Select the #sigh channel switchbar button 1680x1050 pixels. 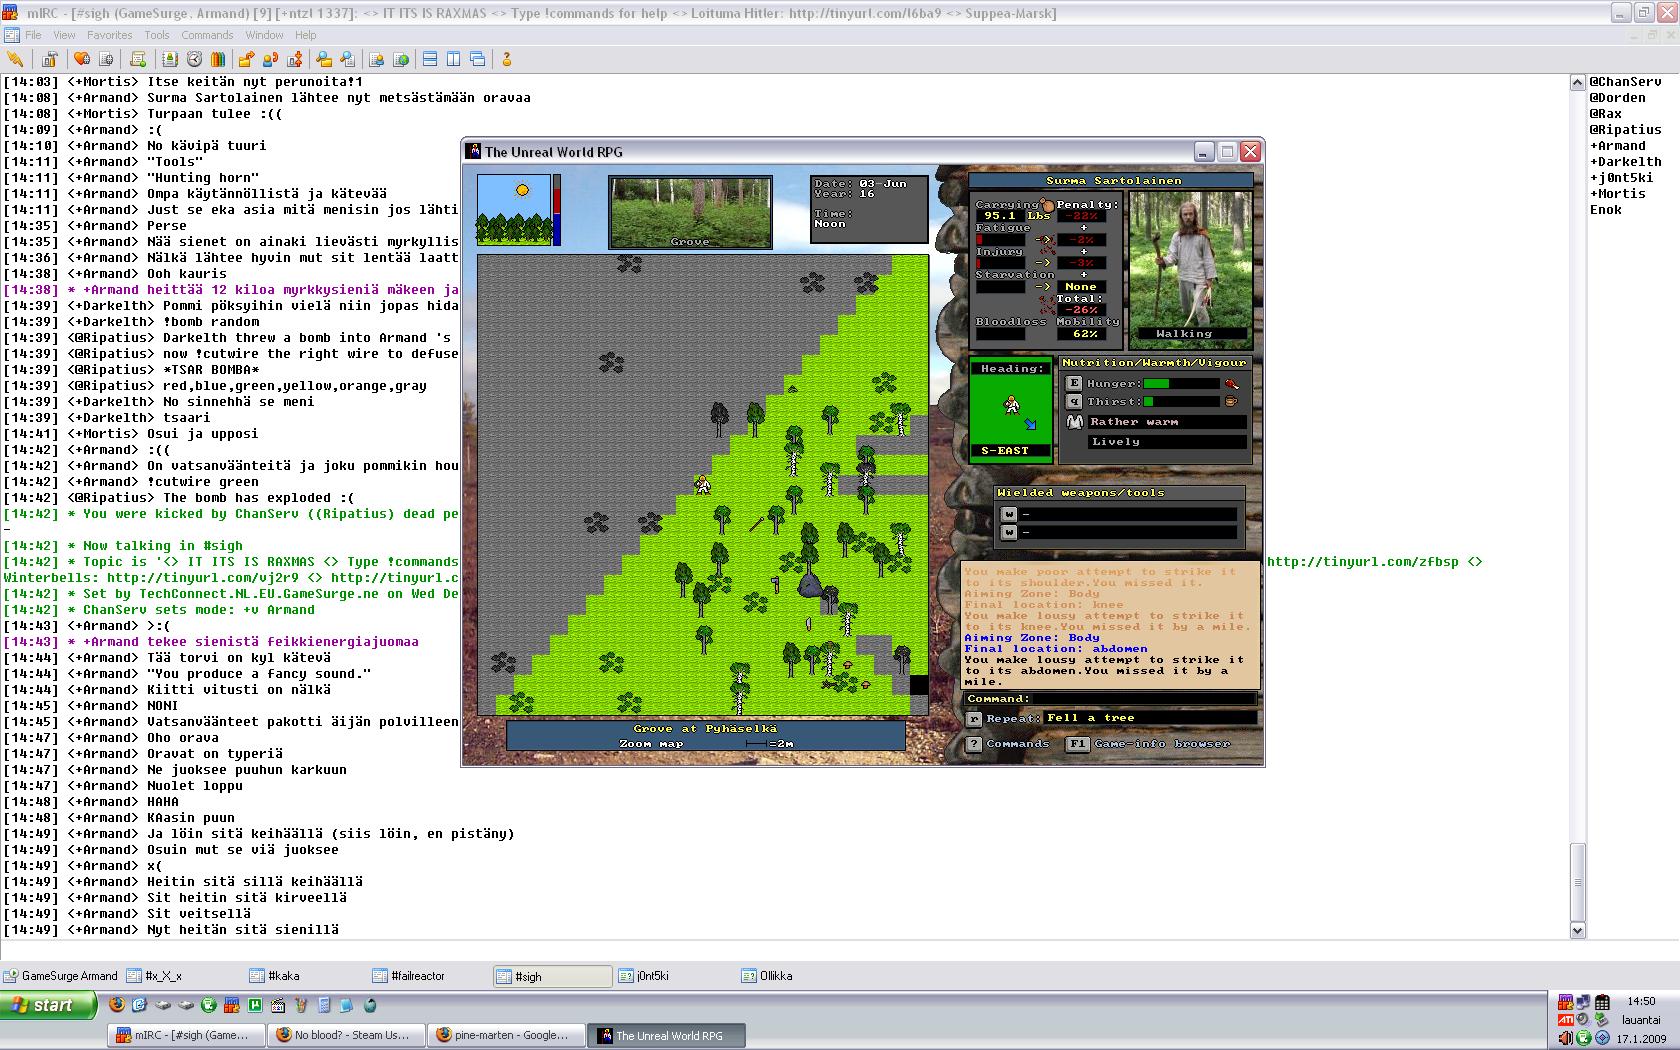553,976
